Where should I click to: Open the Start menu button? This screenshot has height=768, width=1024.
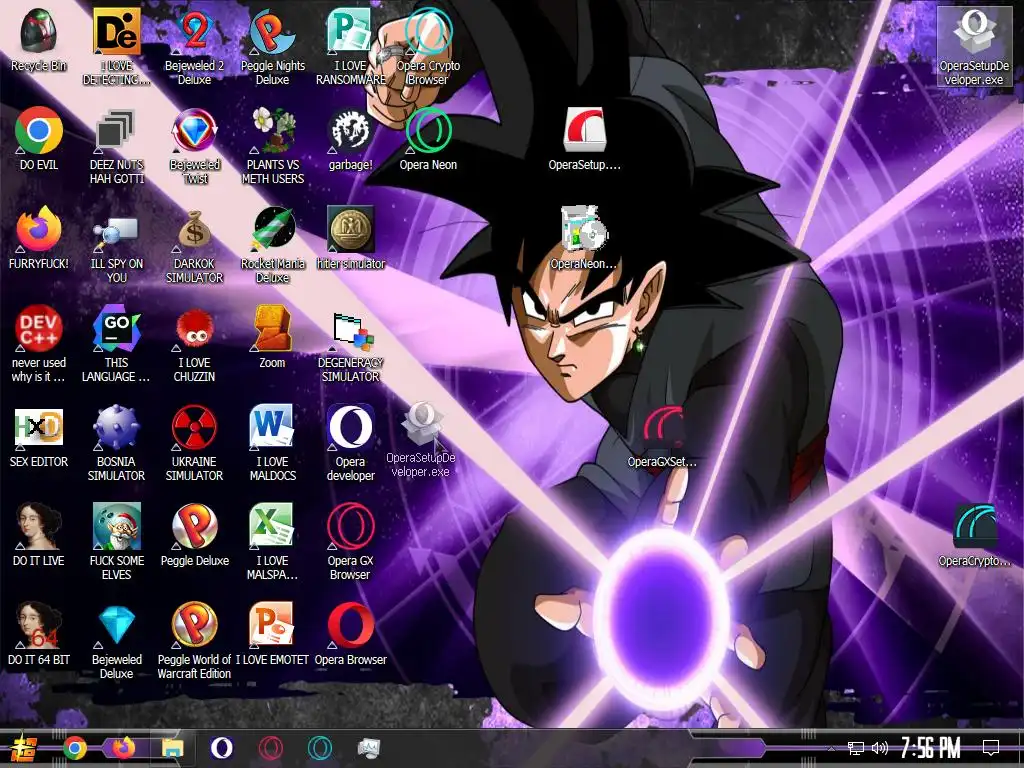click(x=24, y=748)
